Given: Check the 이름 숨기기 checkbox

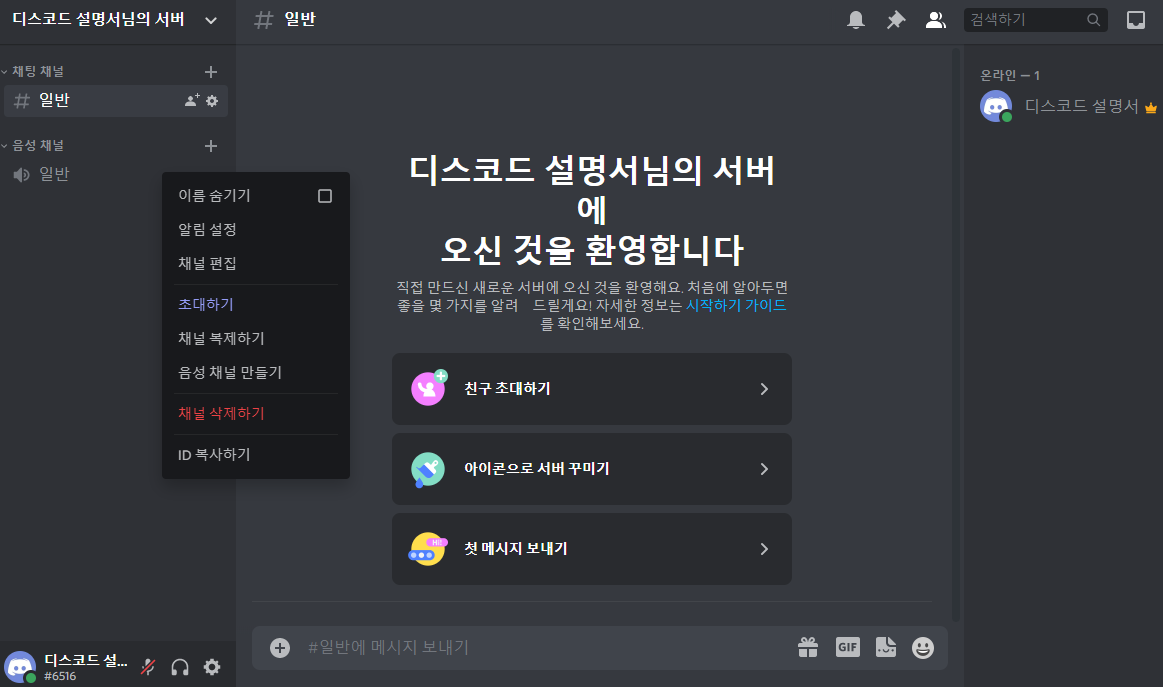Looking at the screenshot, I should point(325,196).
